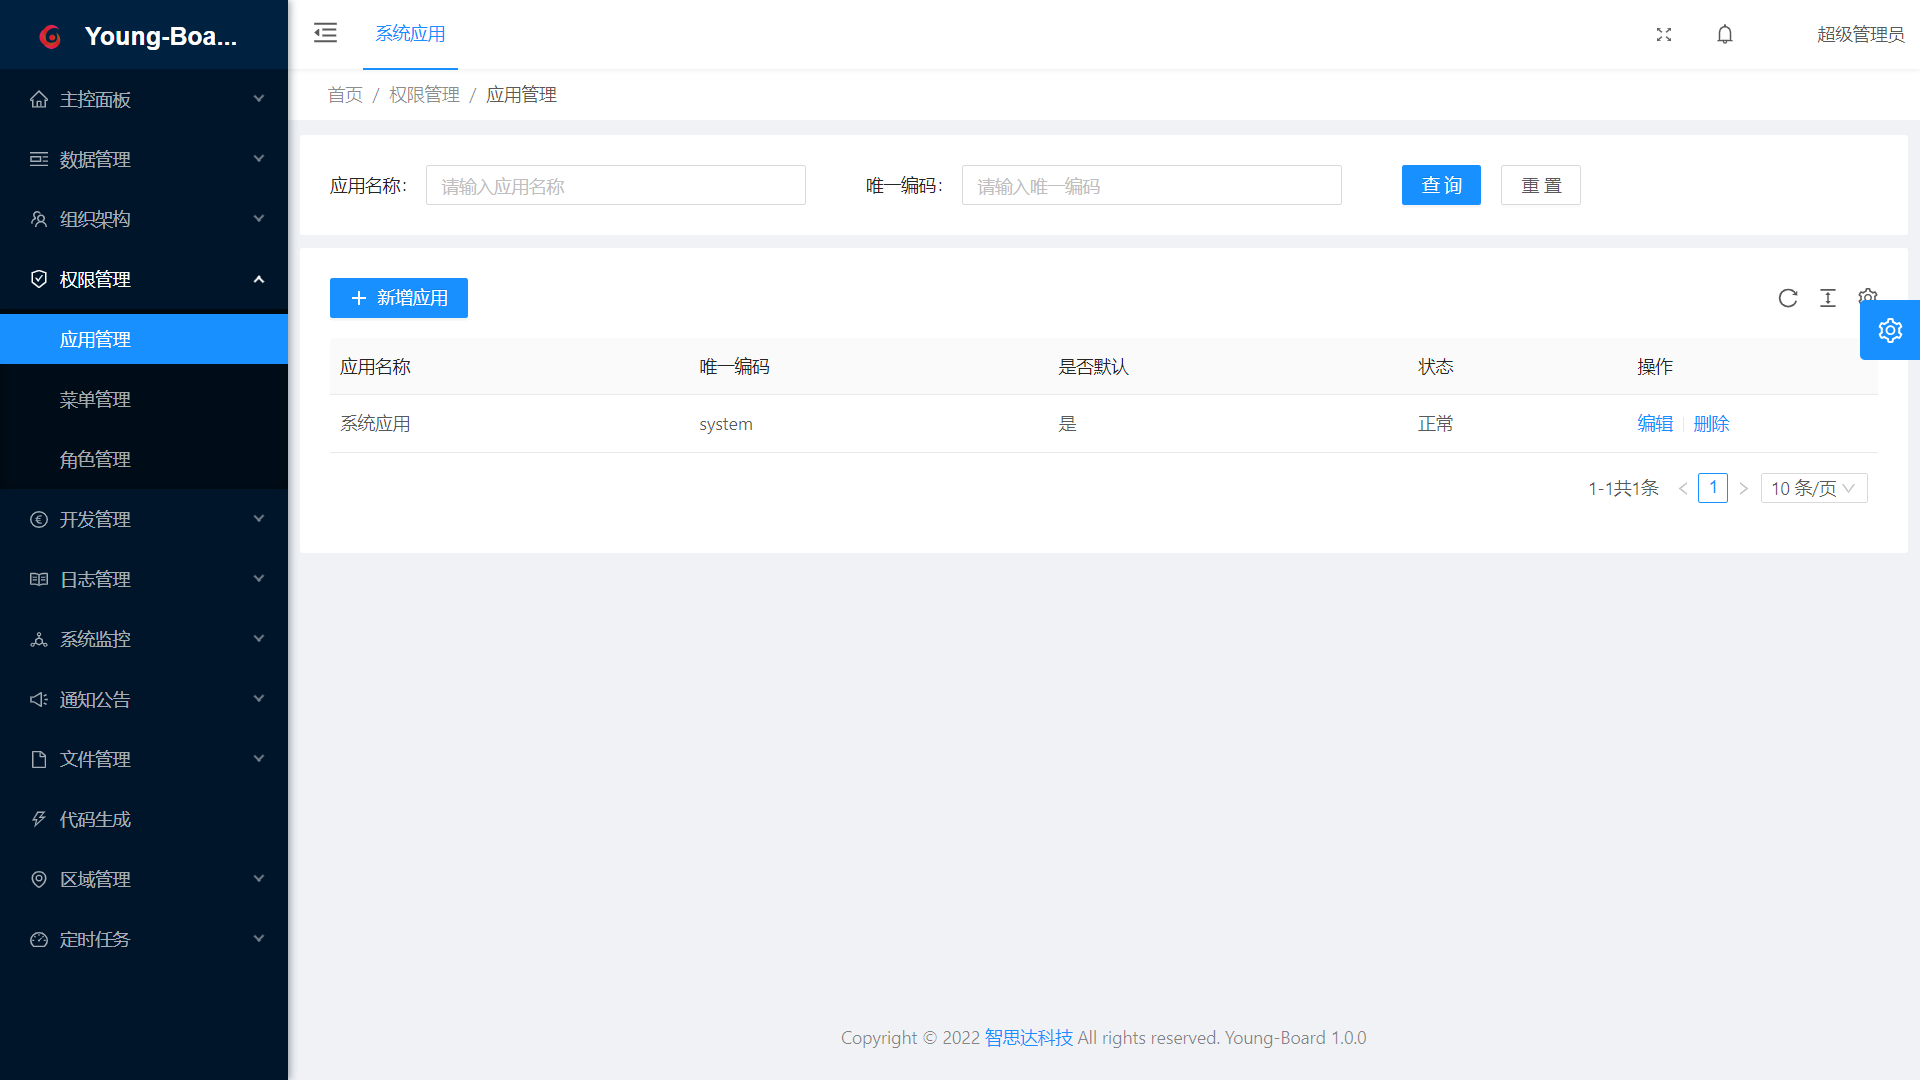Collapse the sidebar with menu fold icon
The image size is (1920, 1080).
pyautogui.click(x=325, y=33)
